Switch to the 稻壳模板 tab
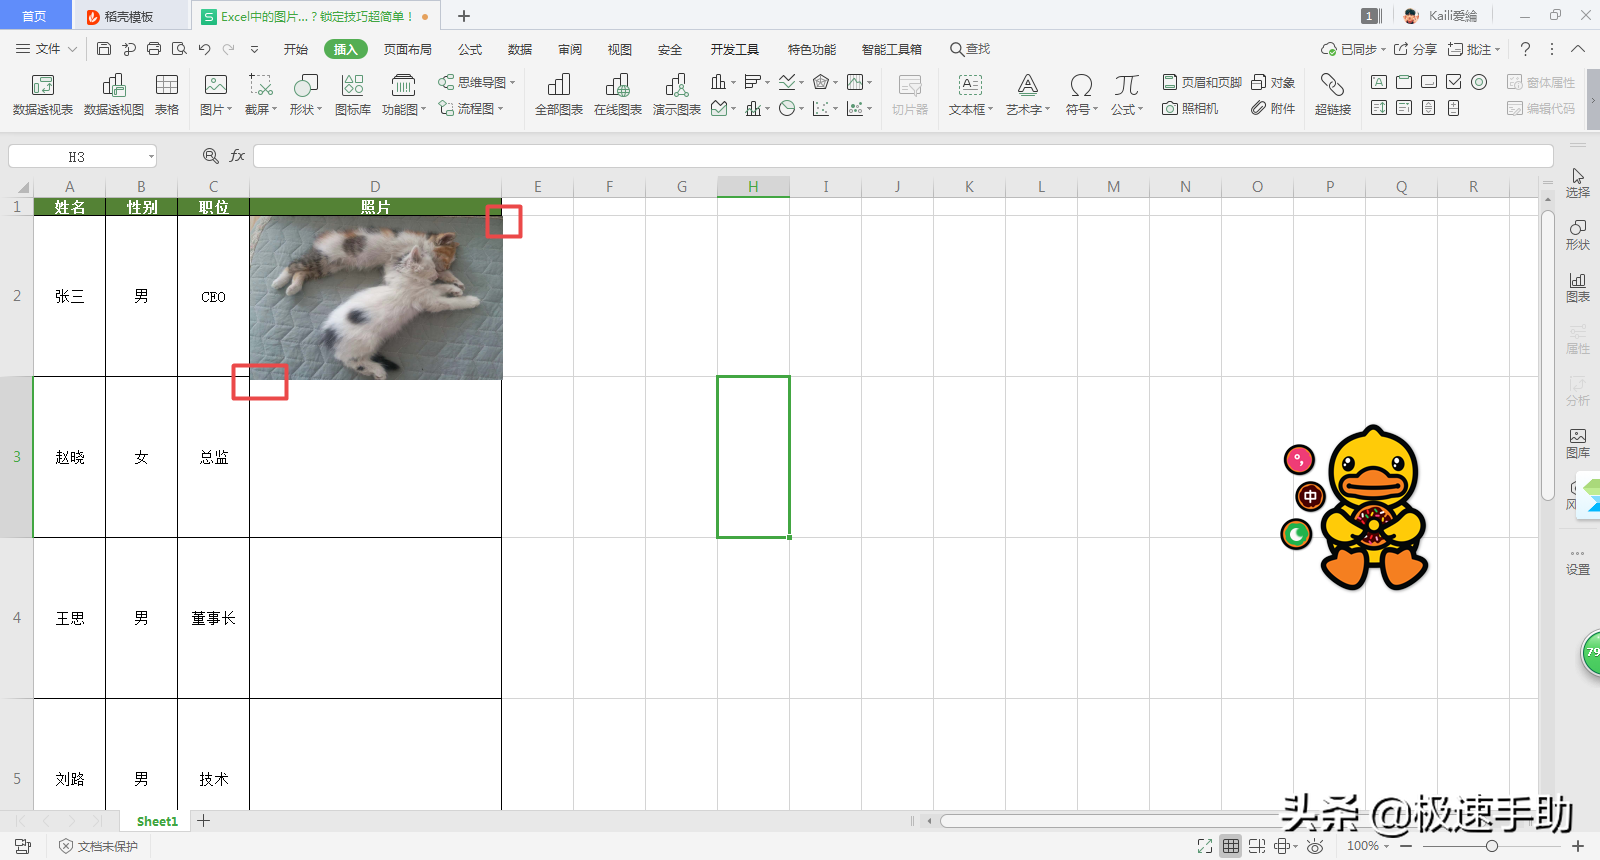This screenshot has height=860, width=1600. pos(129,16)
